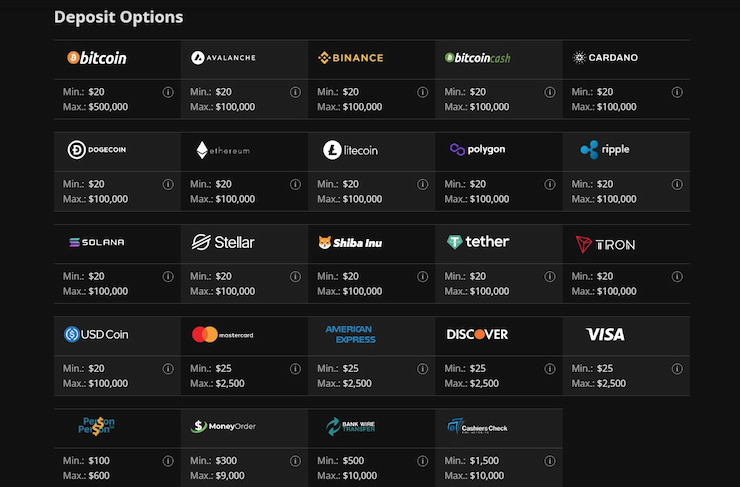
Task: Click Cashiers Check Min.: $1,500 text
Action: tap(472, 461)
